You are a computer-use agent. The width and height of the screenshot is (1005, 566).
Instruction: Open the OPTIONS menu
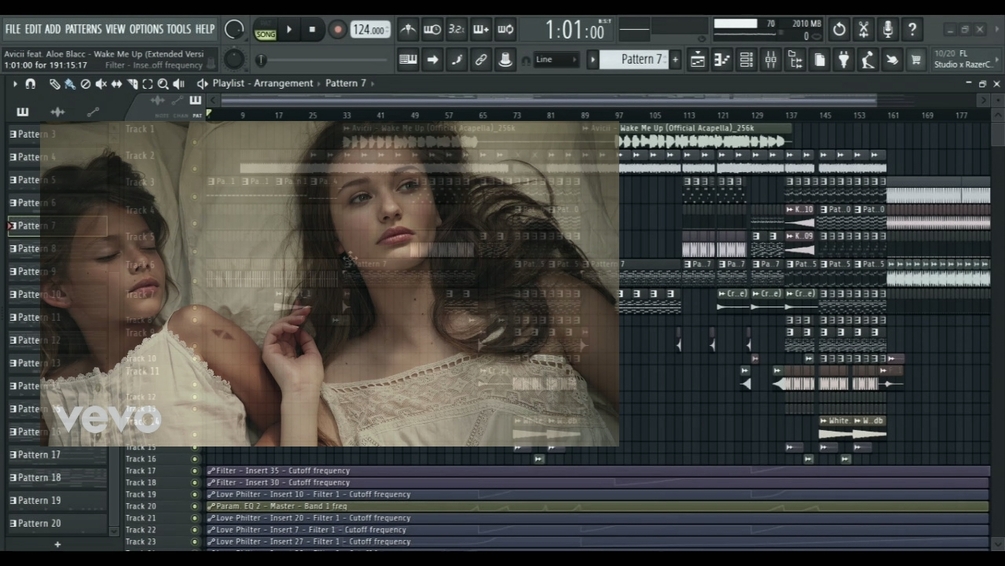(147, 29)
